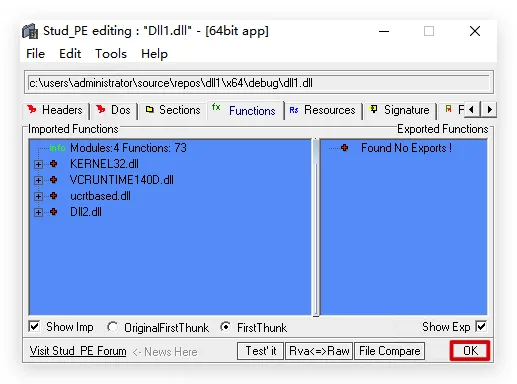Switch to the Dos tab
Image resolution: width=517 pixels, height=384 pixels.
click(114, 110)
